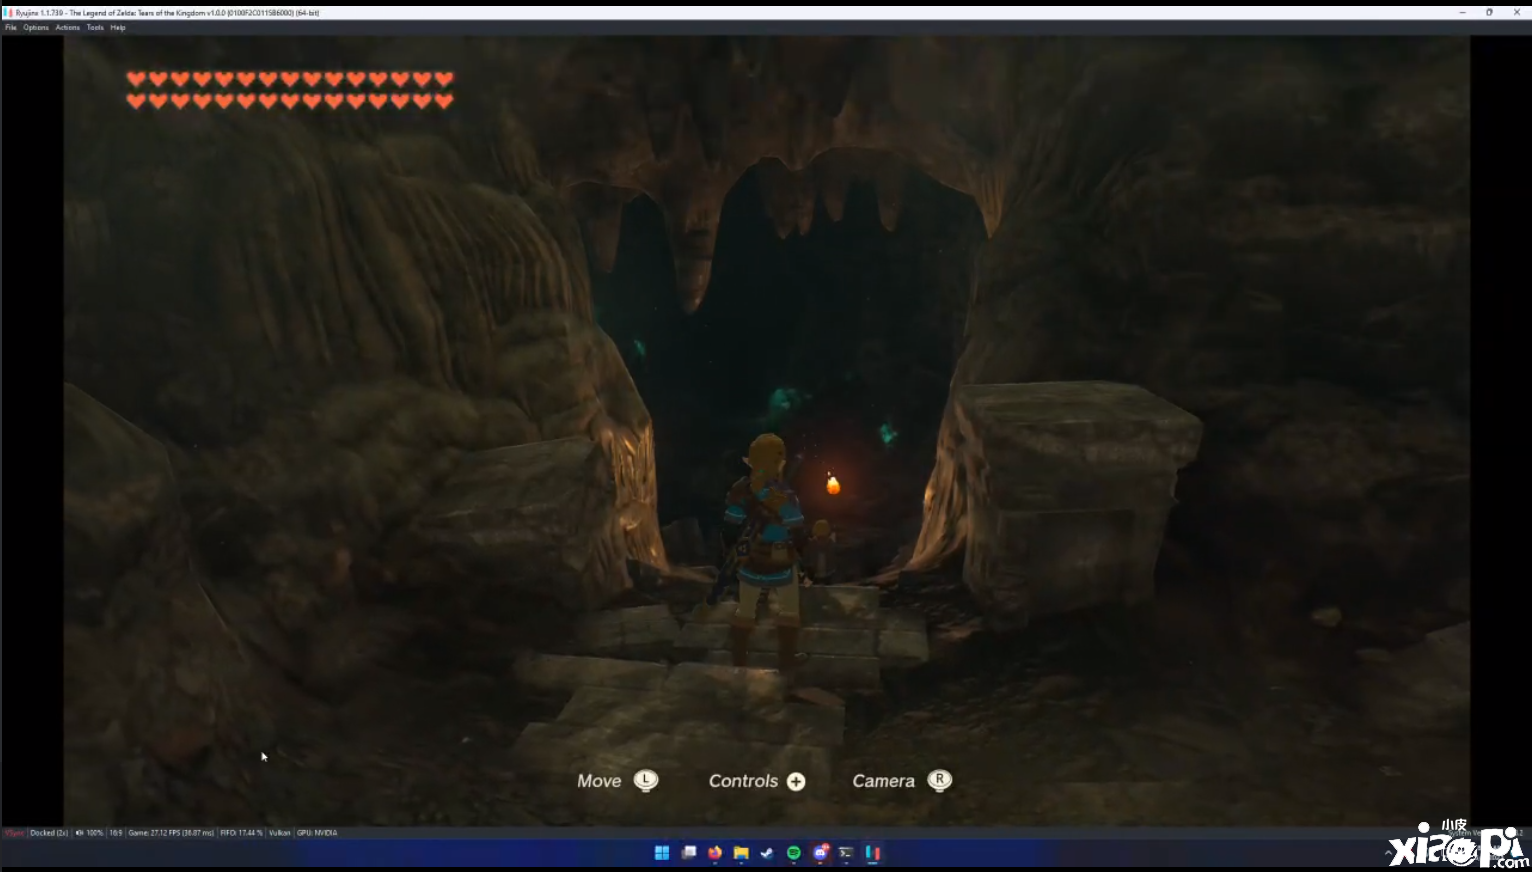
Task: Toggle VSync in the status bar
Action: [14, 832]
